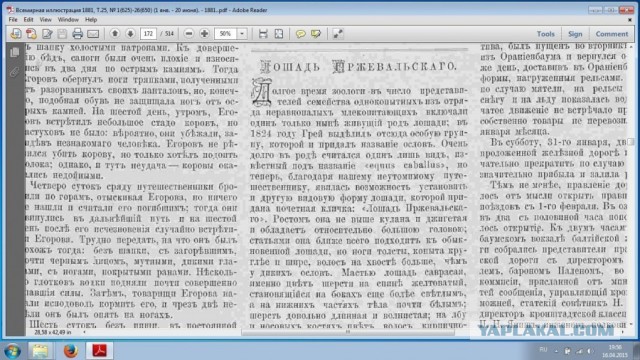Click the Create PDF online icon
The width and height of the screenshot is (640, 360).
click(31, 34)
